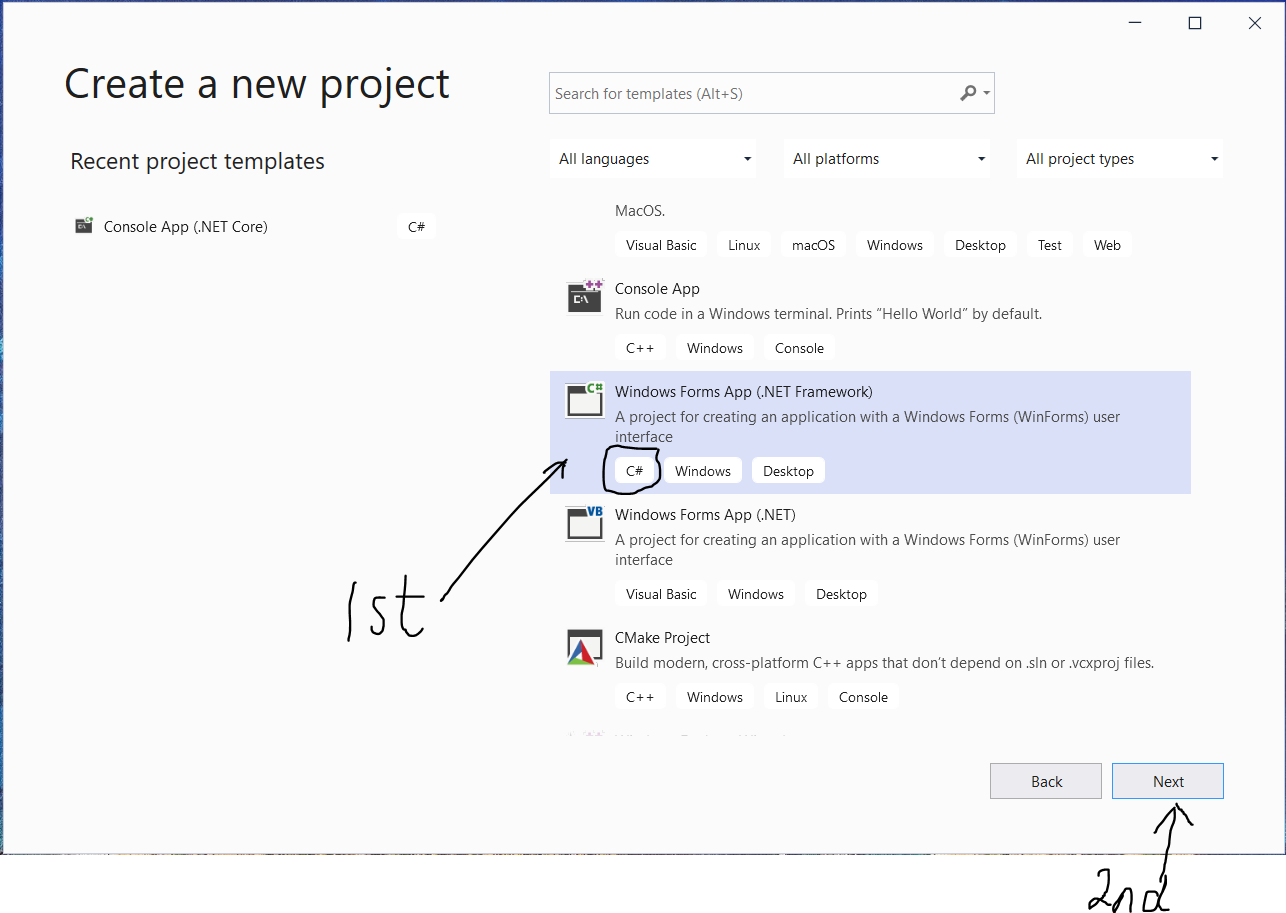
Task: Click the C# tag under Windows Forms (.NET Framework)
Action: click(634, 471)
